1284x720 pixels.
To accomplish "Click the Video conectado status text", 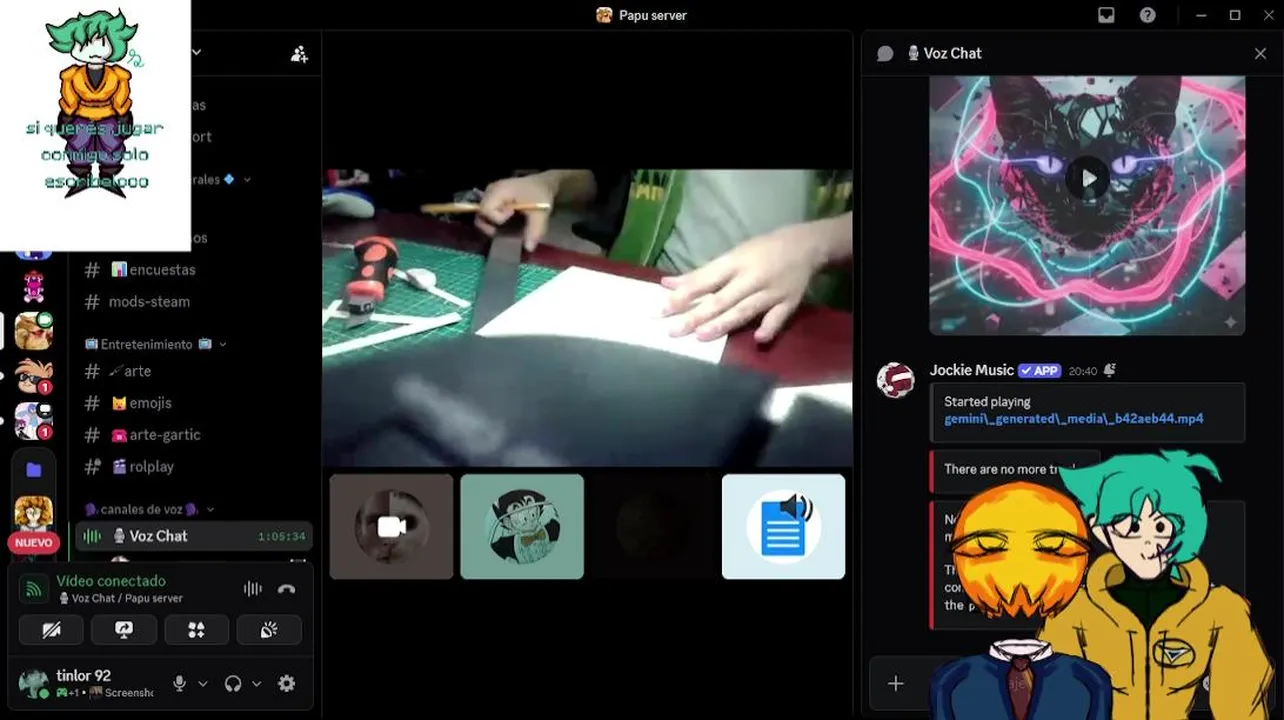I will 111,581.
